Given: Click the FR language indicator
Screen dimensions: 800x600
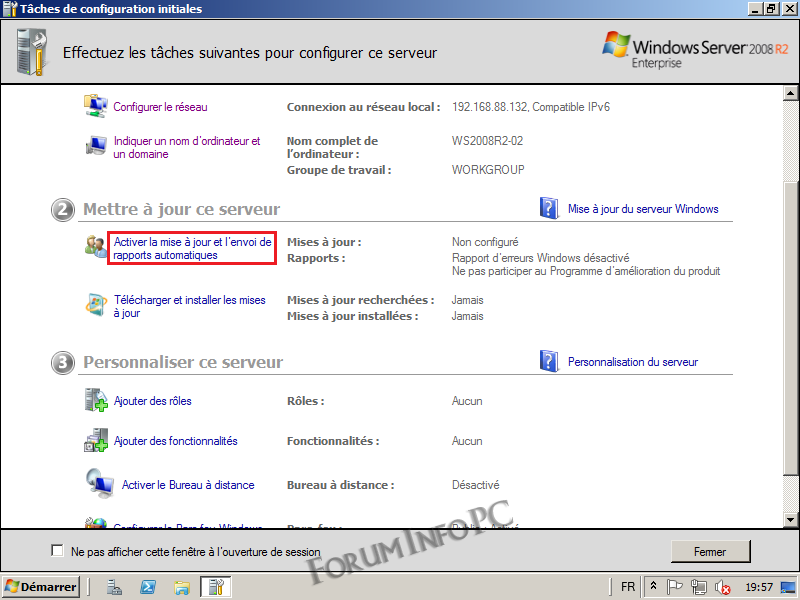Looking at the screenshot, I should tap(628, 587).
